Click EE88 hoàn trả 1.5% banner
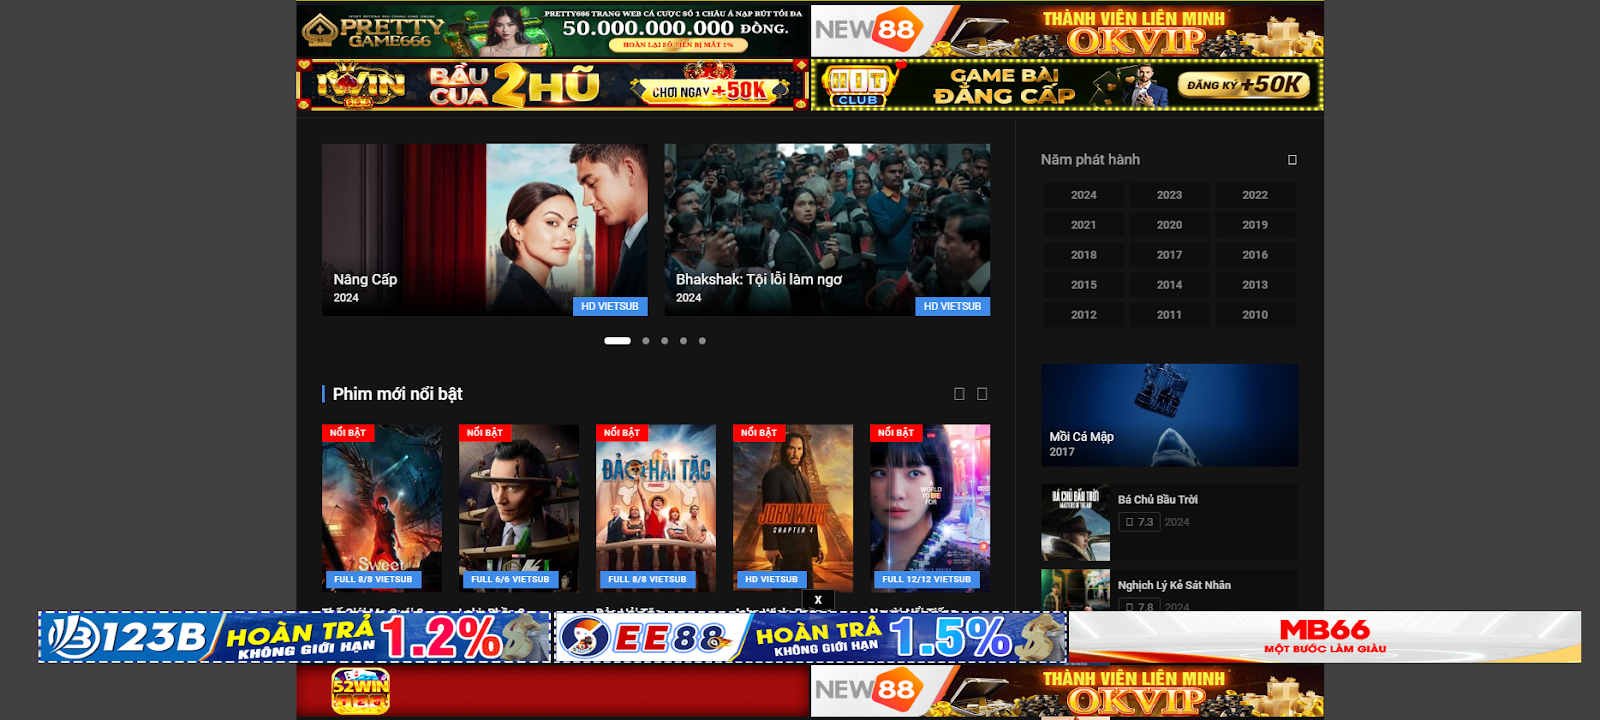The width and height of the screenshot is (1600, 720). (811, 637)
